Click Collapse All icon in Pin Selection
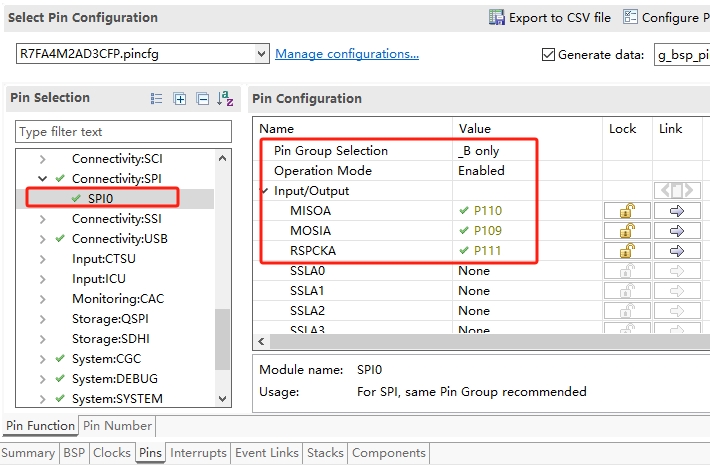This screenshot has width=710, height=465. (202, 98)
